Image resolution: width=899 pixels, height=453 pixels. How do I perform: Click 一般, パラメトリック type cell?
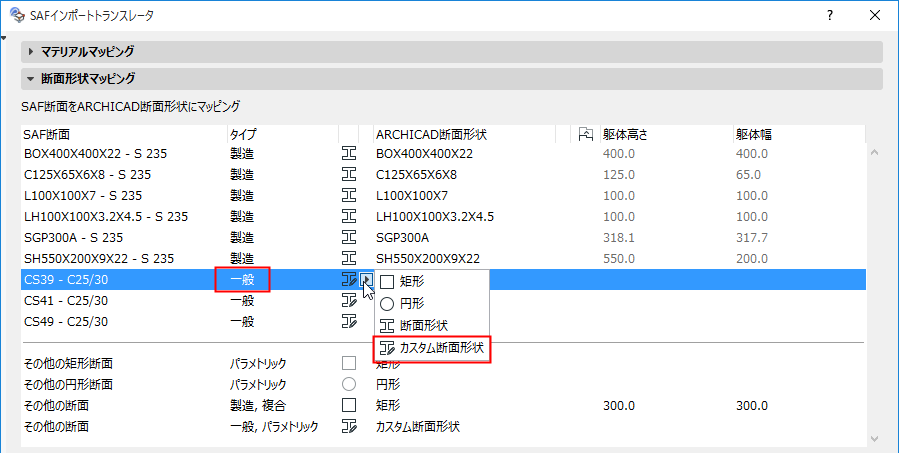click(274, 426)
